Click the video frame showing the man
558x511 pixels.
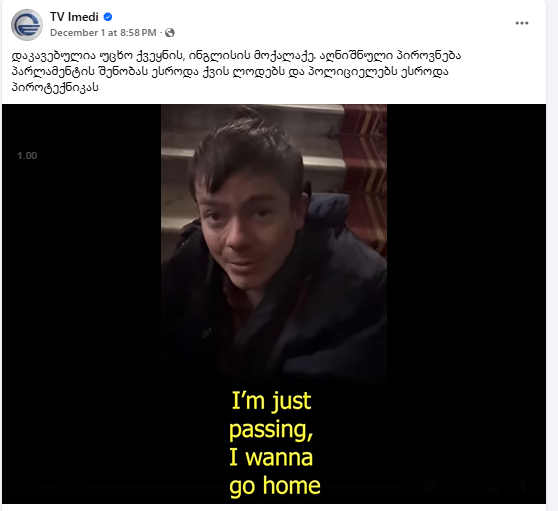(x=274, y=242)
